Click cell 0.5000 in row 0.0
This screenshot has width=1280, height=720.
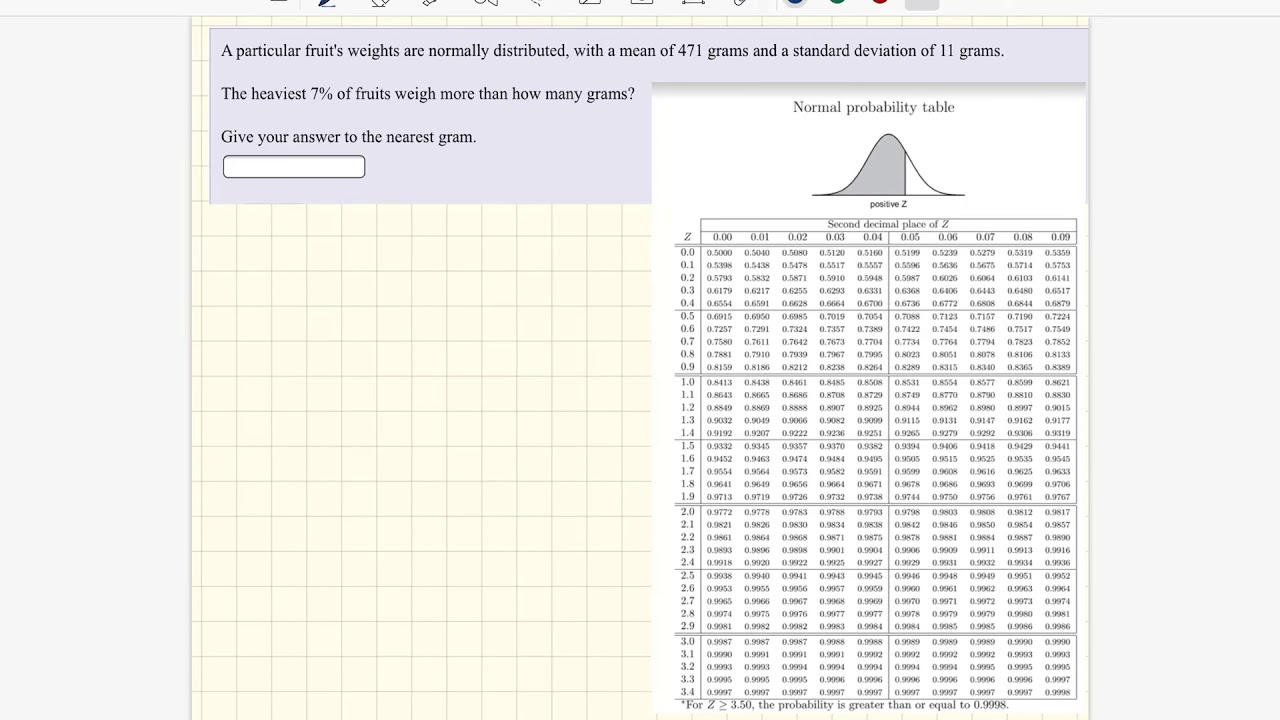tap(720, 253)
